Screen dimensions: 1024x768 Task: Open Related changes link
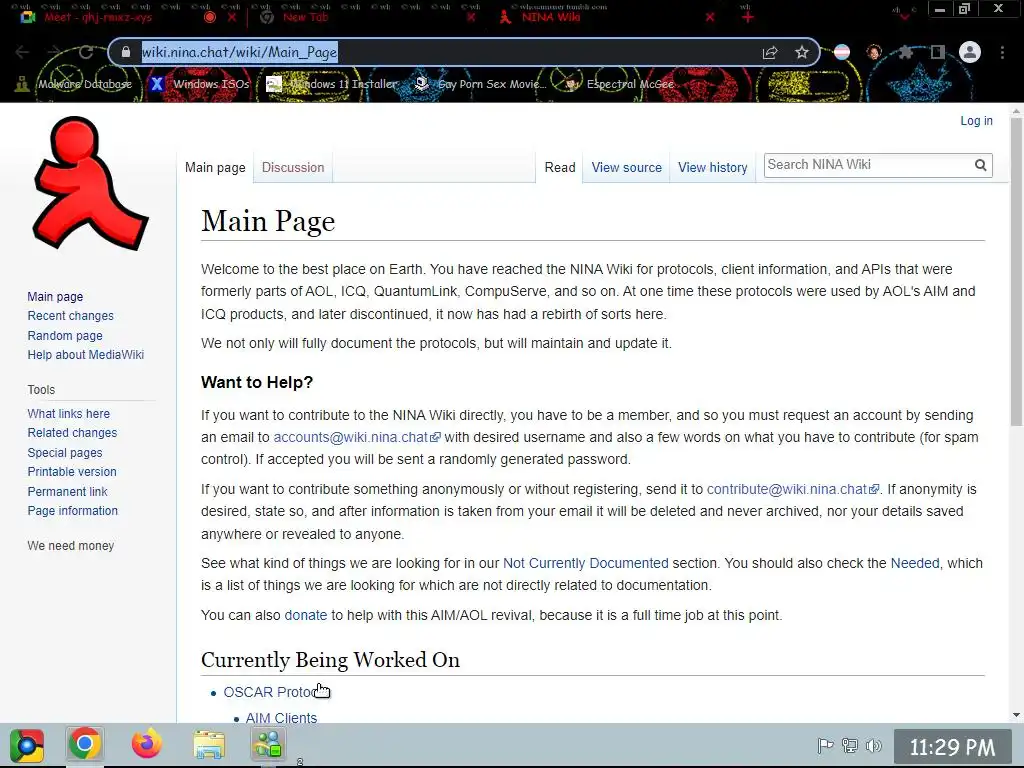[x=72, y=433]
